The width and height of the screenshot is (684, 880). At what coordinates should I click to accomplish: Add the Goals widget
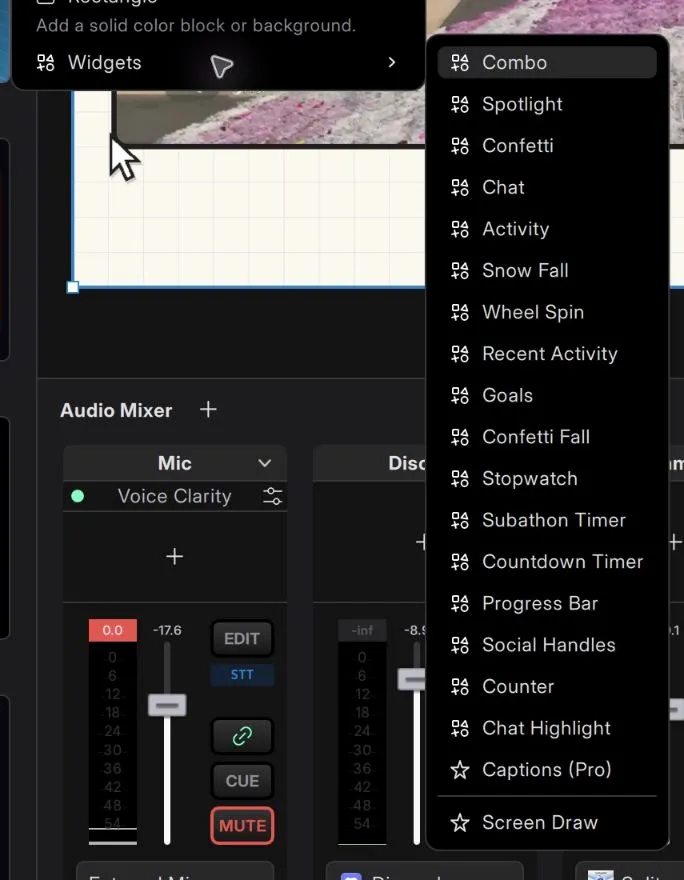click(x=547, y=395)
